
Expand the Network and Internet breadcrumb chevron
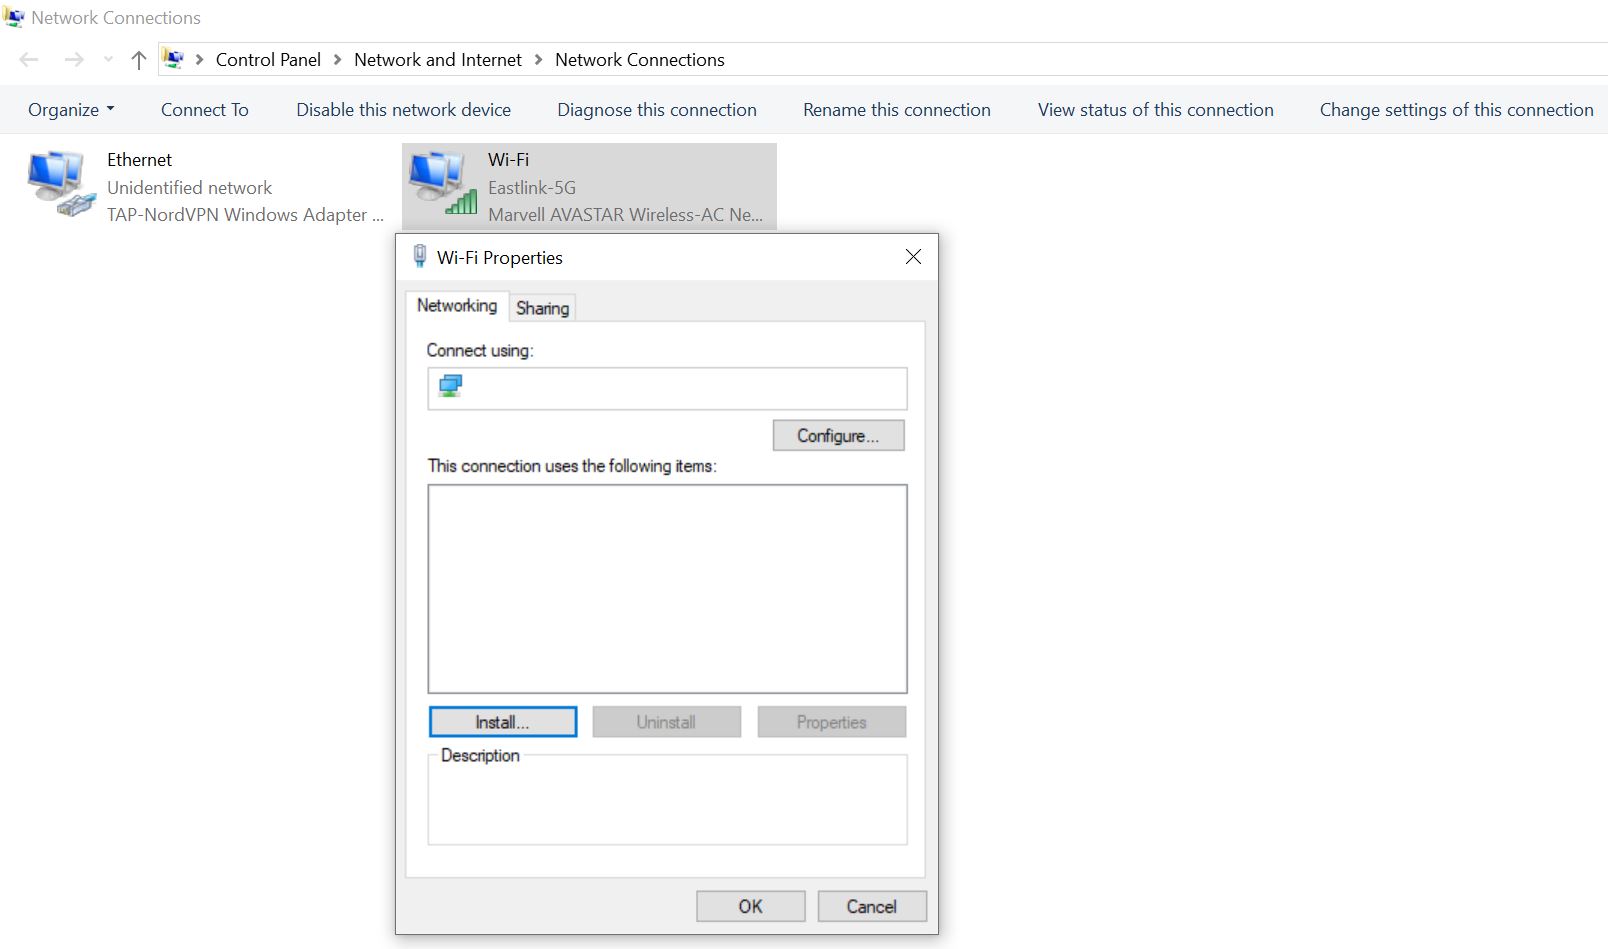[537, 59]
